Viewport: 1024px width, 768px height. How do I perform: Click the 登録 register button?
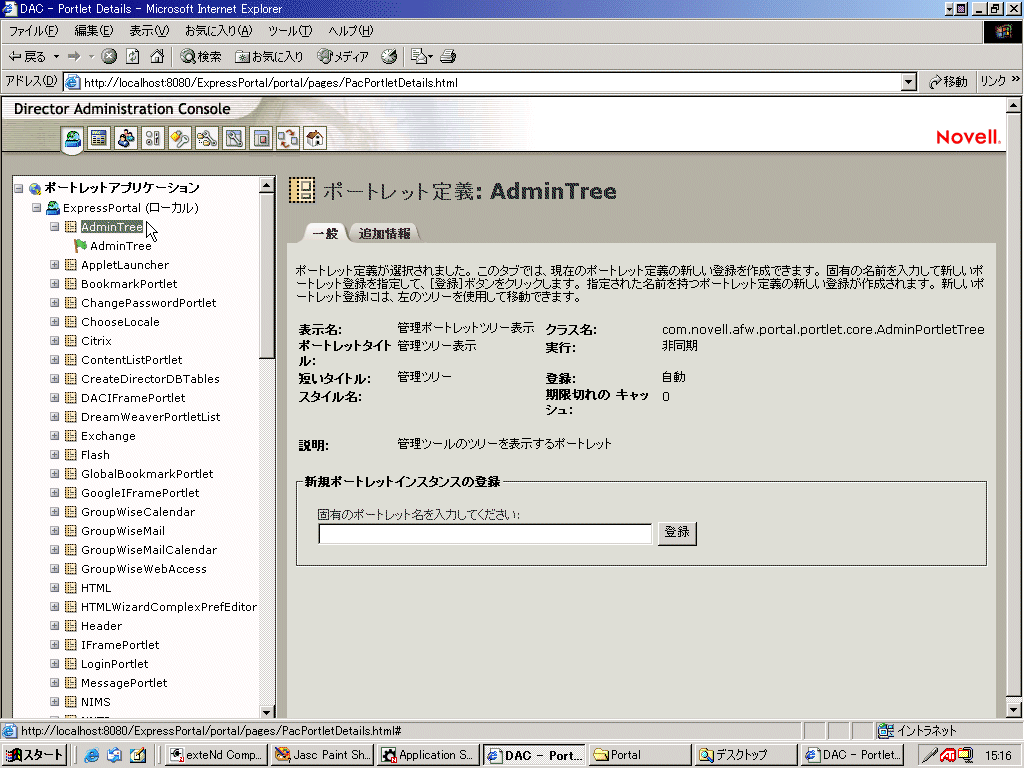(x=677, y=533)
